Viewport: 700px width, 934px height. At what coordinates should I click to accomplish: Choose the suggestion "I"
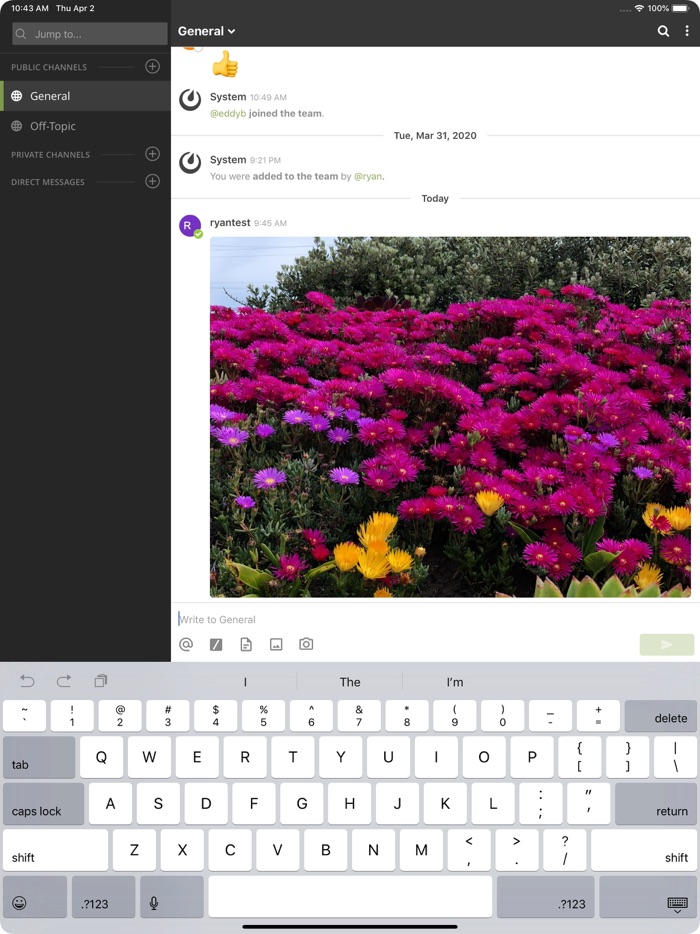coord(245,682)
